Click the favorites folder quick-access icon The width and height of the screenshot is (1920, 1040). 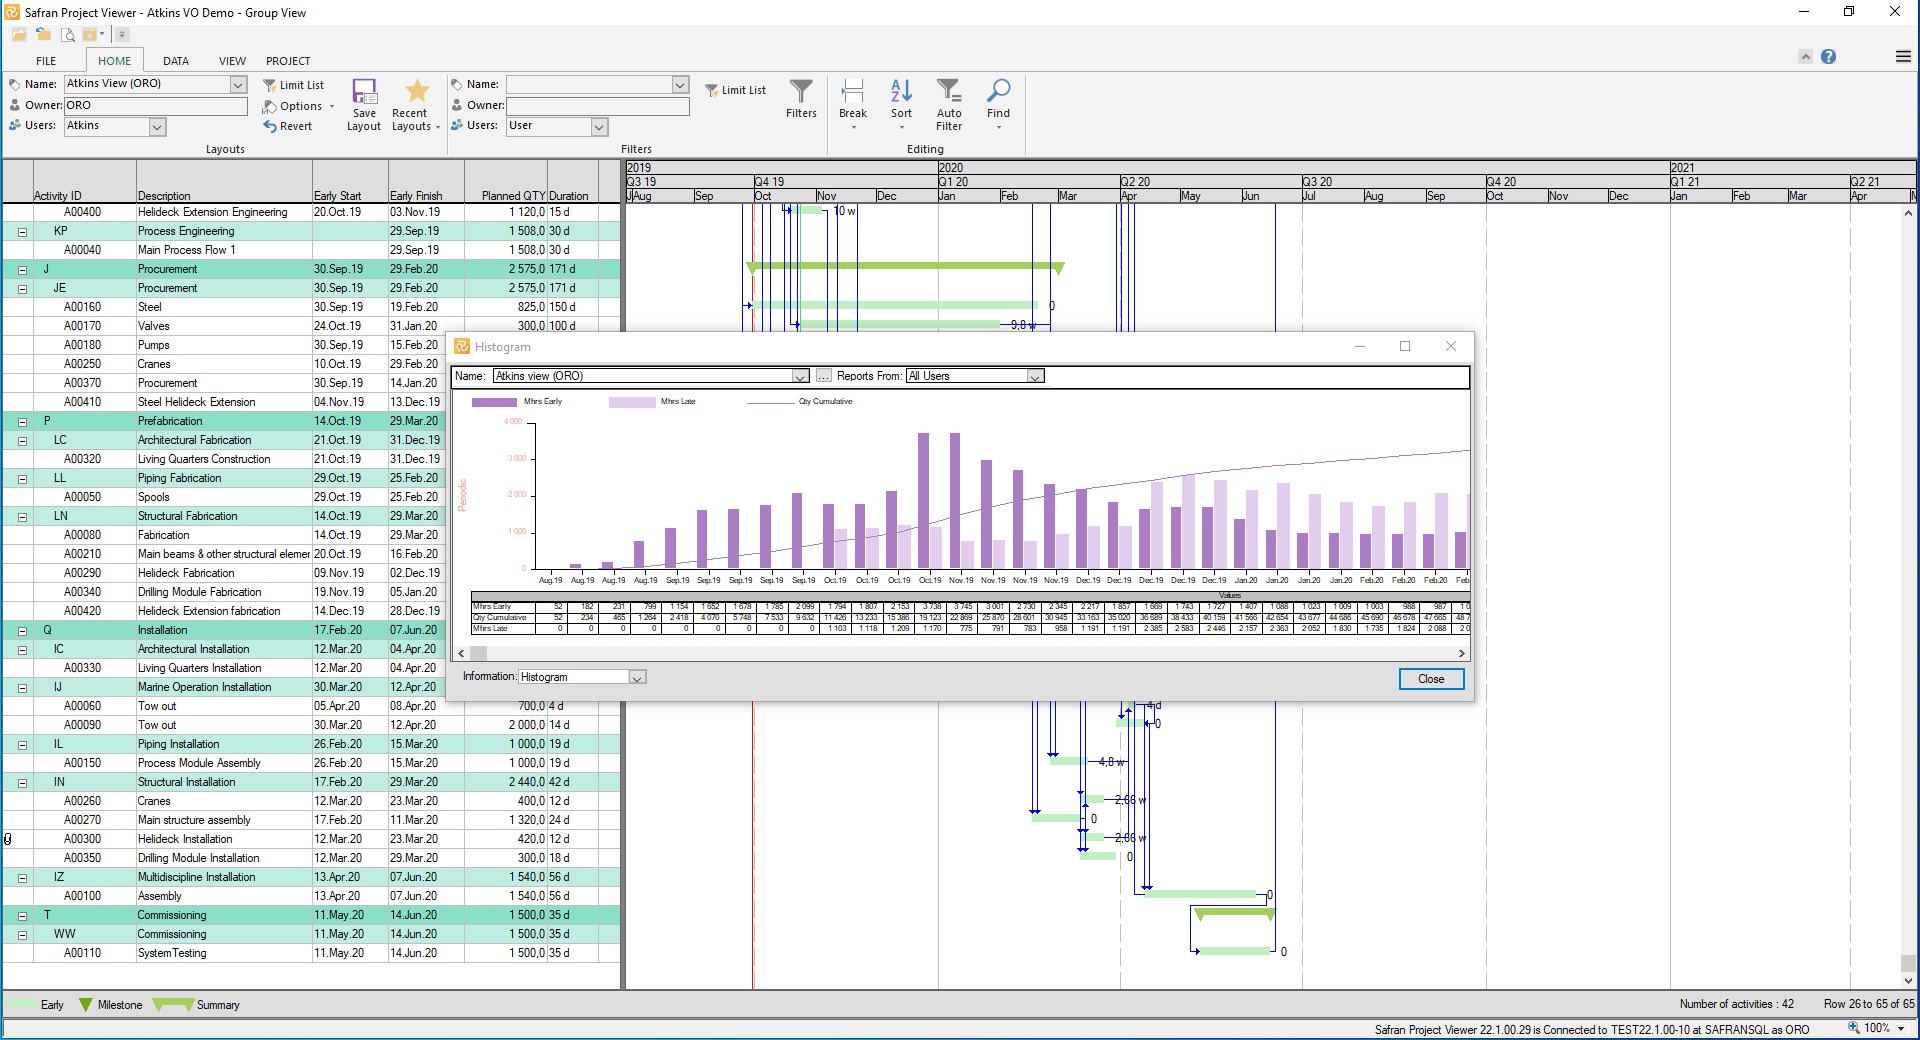click(90, 35)
